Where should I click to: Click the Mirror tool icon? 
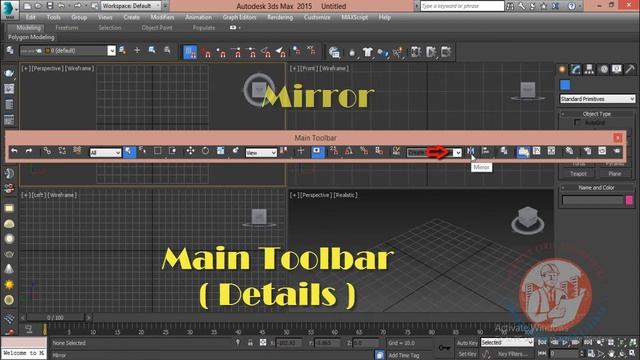tap(471, 151)
